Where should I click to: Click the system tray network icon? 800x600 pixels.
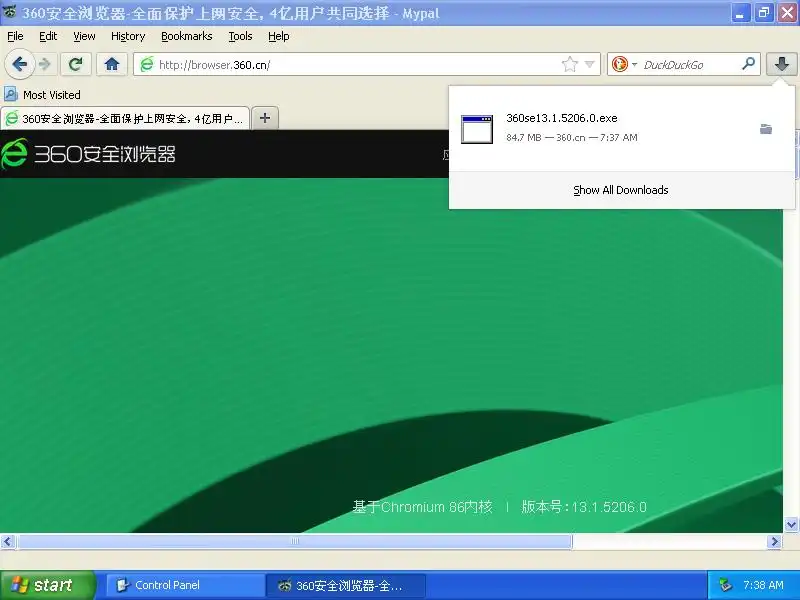coord(725,585)
